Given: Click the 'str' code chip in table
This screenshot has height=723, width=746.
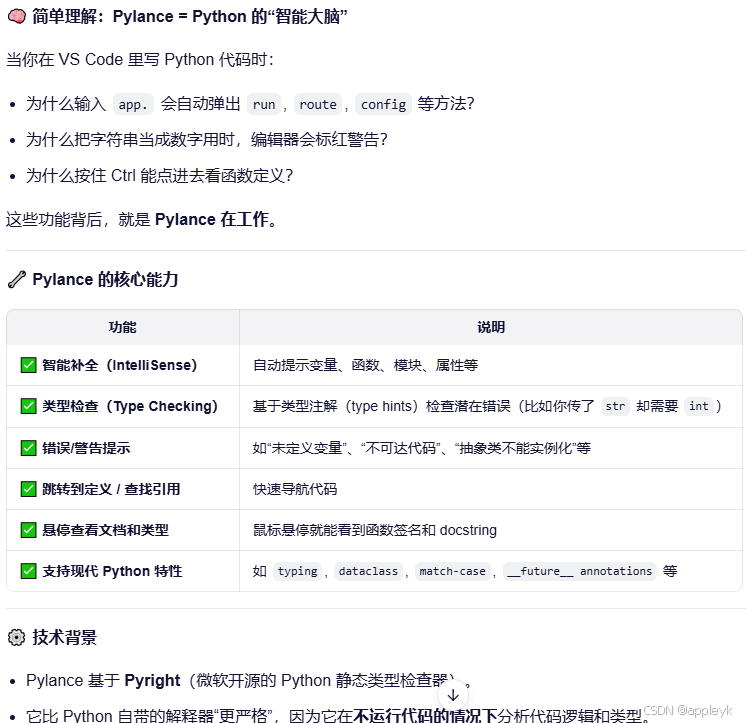Looking at the screenshot, I should coord(615,406).
